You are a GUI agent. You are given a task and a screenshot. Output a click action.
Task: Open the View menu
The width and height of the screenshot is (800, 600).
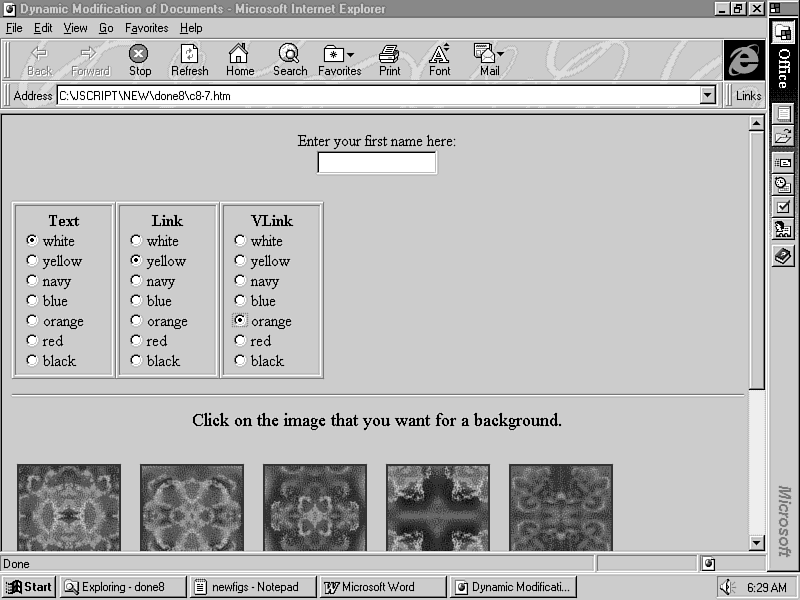(75, 28)
